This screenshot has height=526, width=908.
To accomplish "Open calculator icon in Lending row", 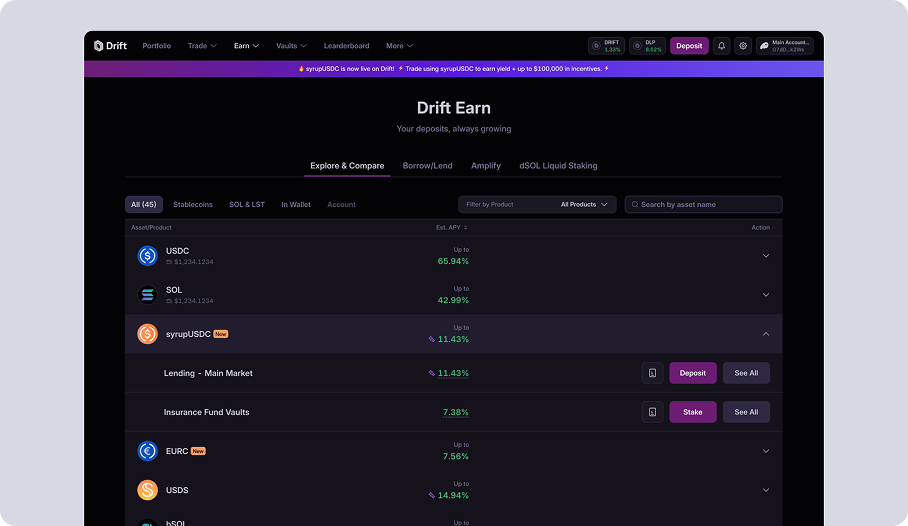I will 652,373.
